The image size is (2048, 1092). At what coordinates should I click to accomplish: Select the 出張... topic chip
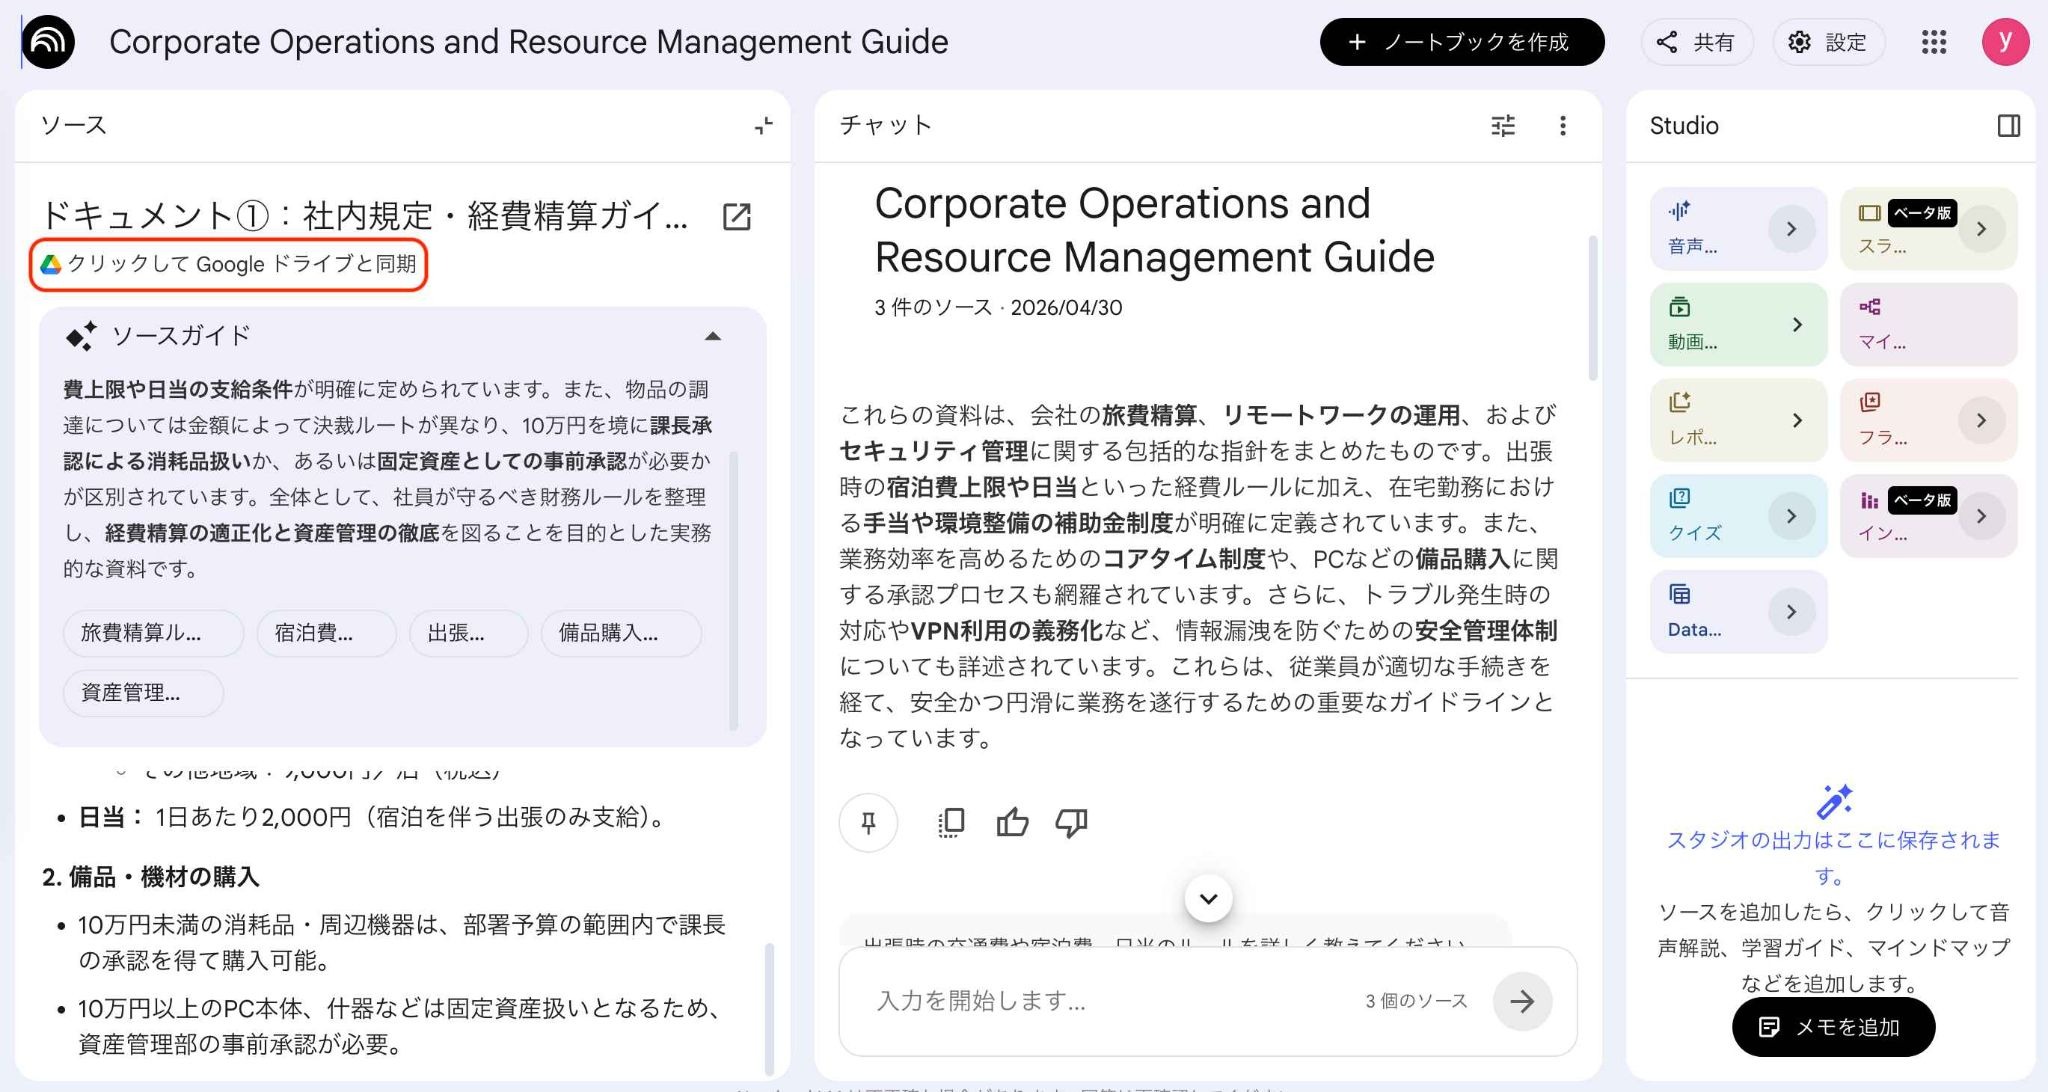pos(468,633)
